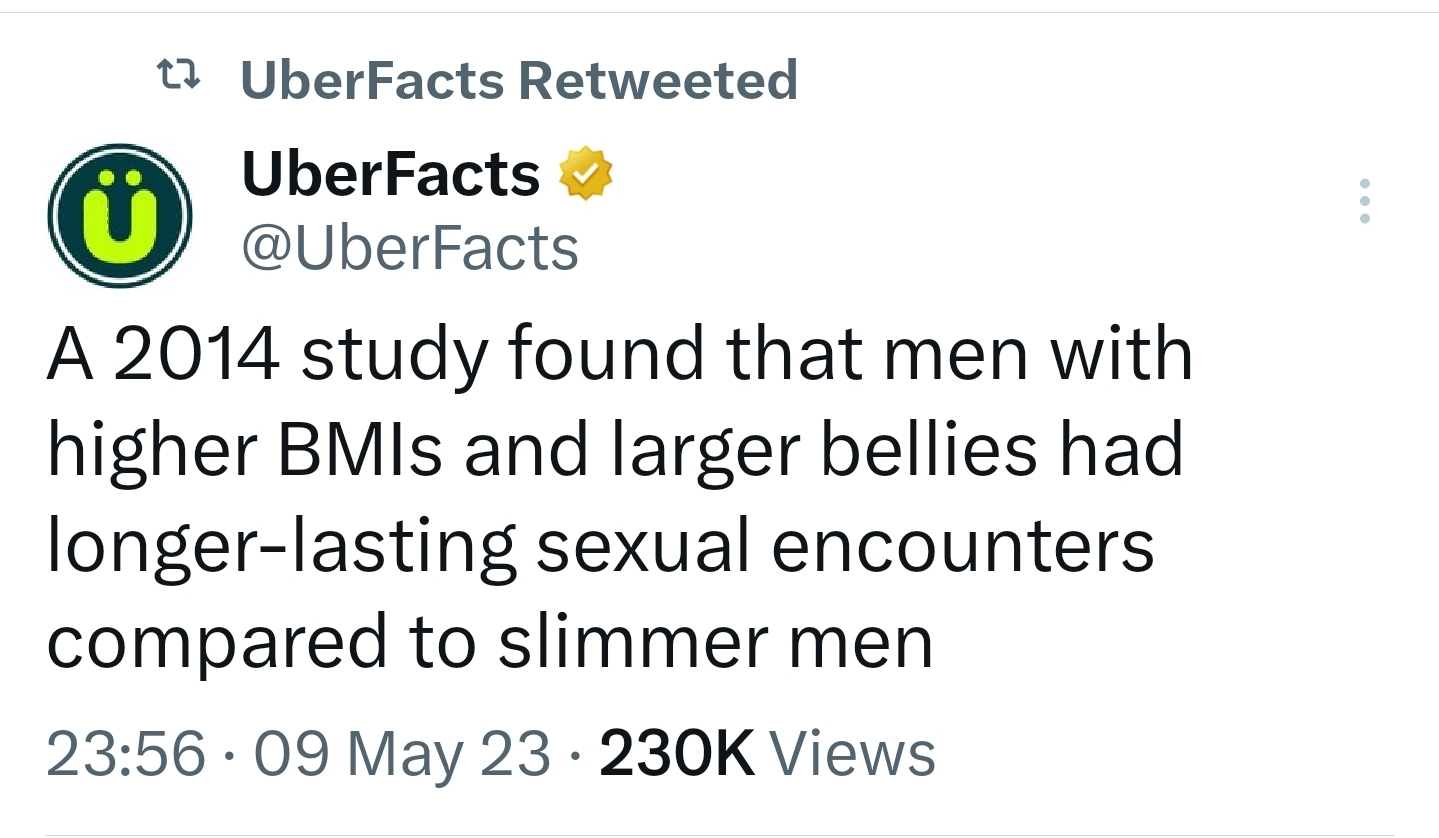Click the @UberFacts handle
This screenshot has width=1439, height=838.
(410, 247)
